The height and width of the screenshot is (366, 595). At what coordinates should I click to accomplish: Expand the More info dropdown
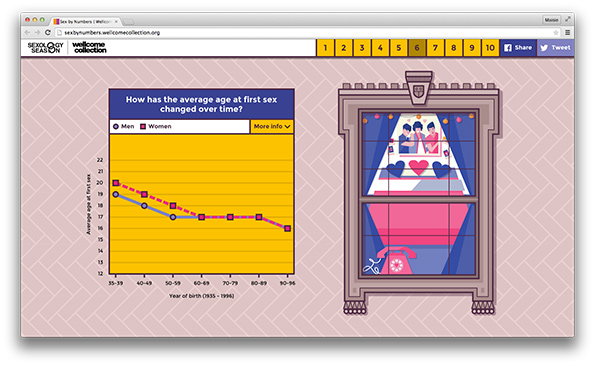point(272,126)
